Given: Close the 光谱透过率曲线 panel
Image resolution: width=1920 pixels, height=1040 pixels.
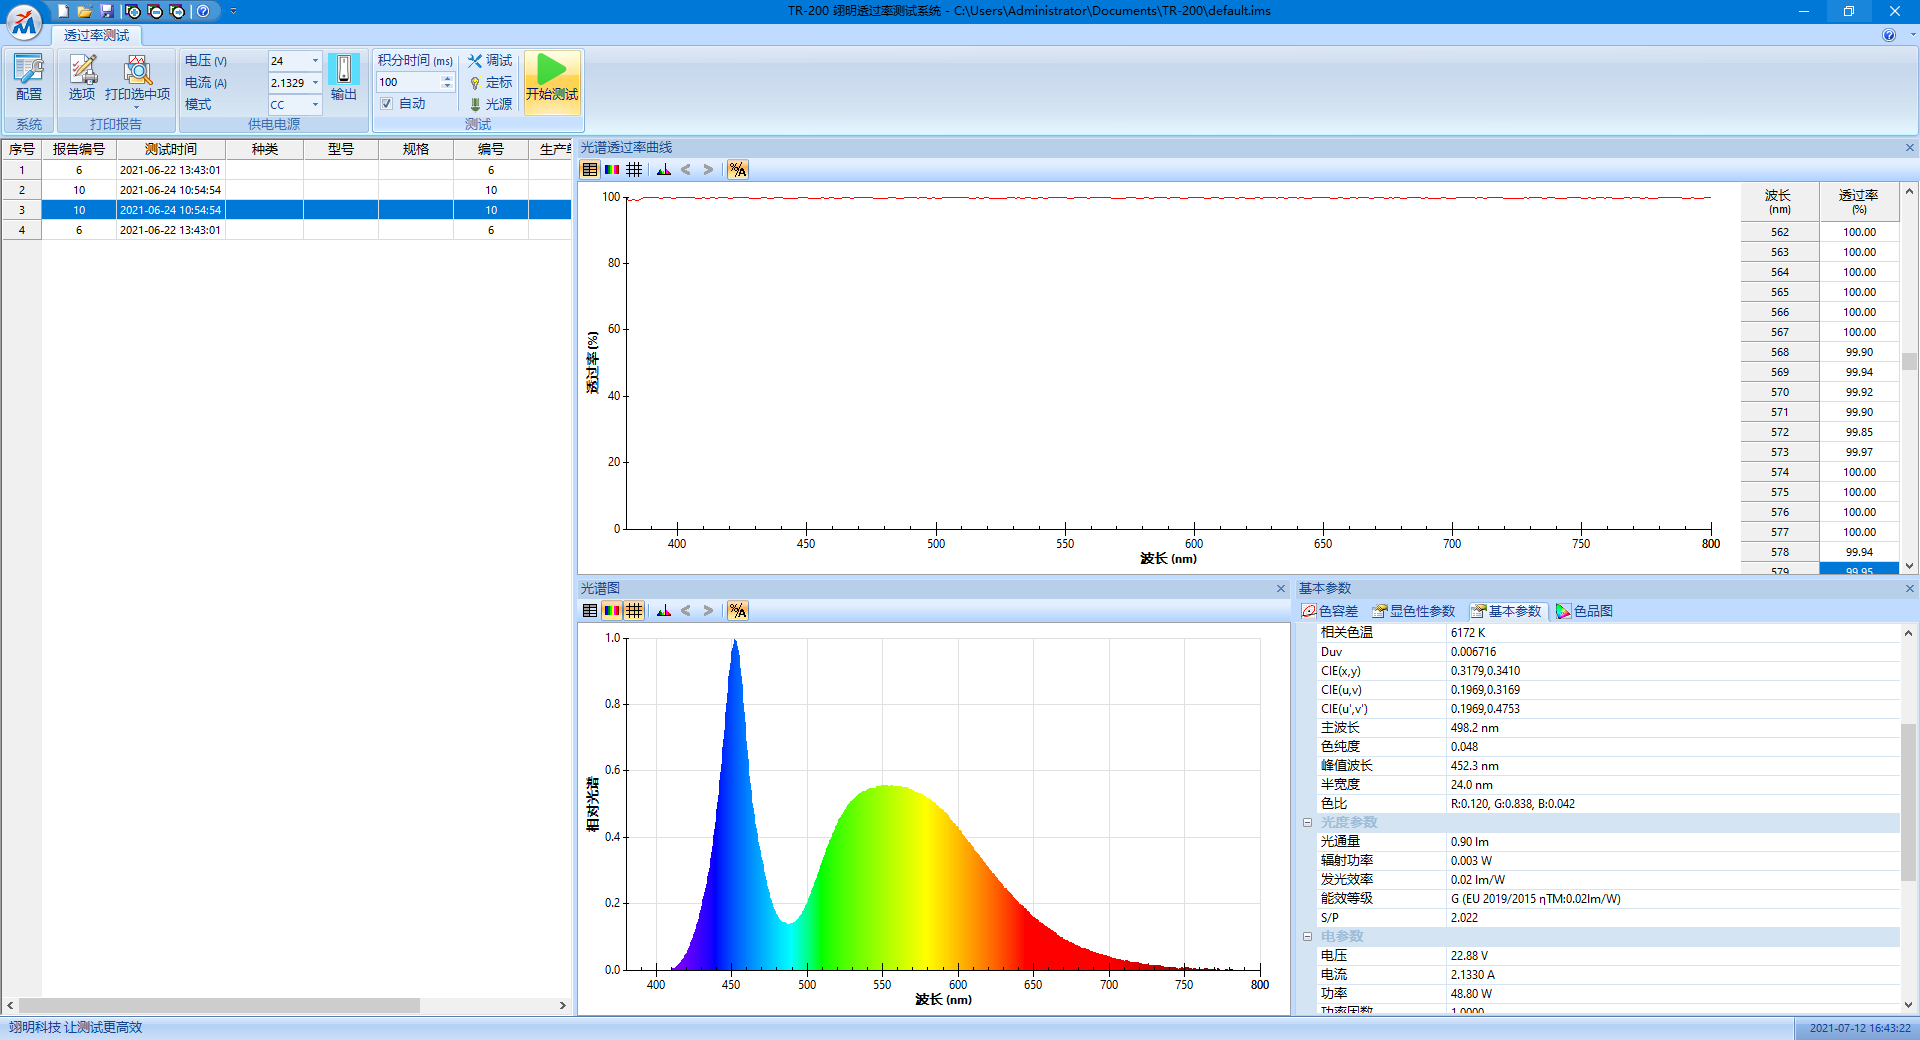Looking at the screenshot, I should 1909,148.
